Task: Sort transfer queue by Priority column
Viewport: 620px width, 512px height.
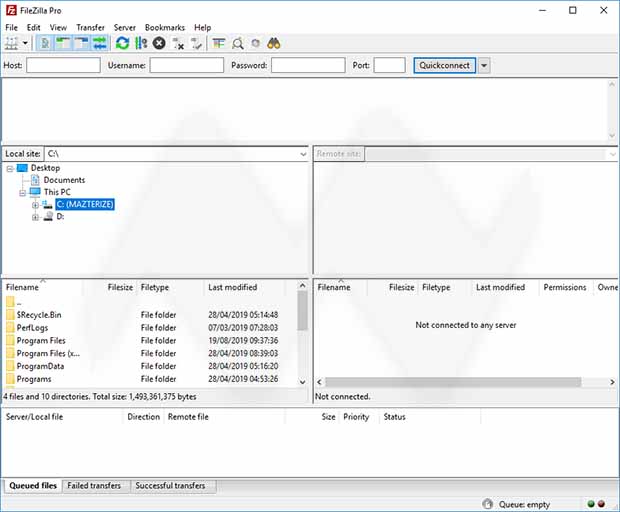Action: point(358,417)
